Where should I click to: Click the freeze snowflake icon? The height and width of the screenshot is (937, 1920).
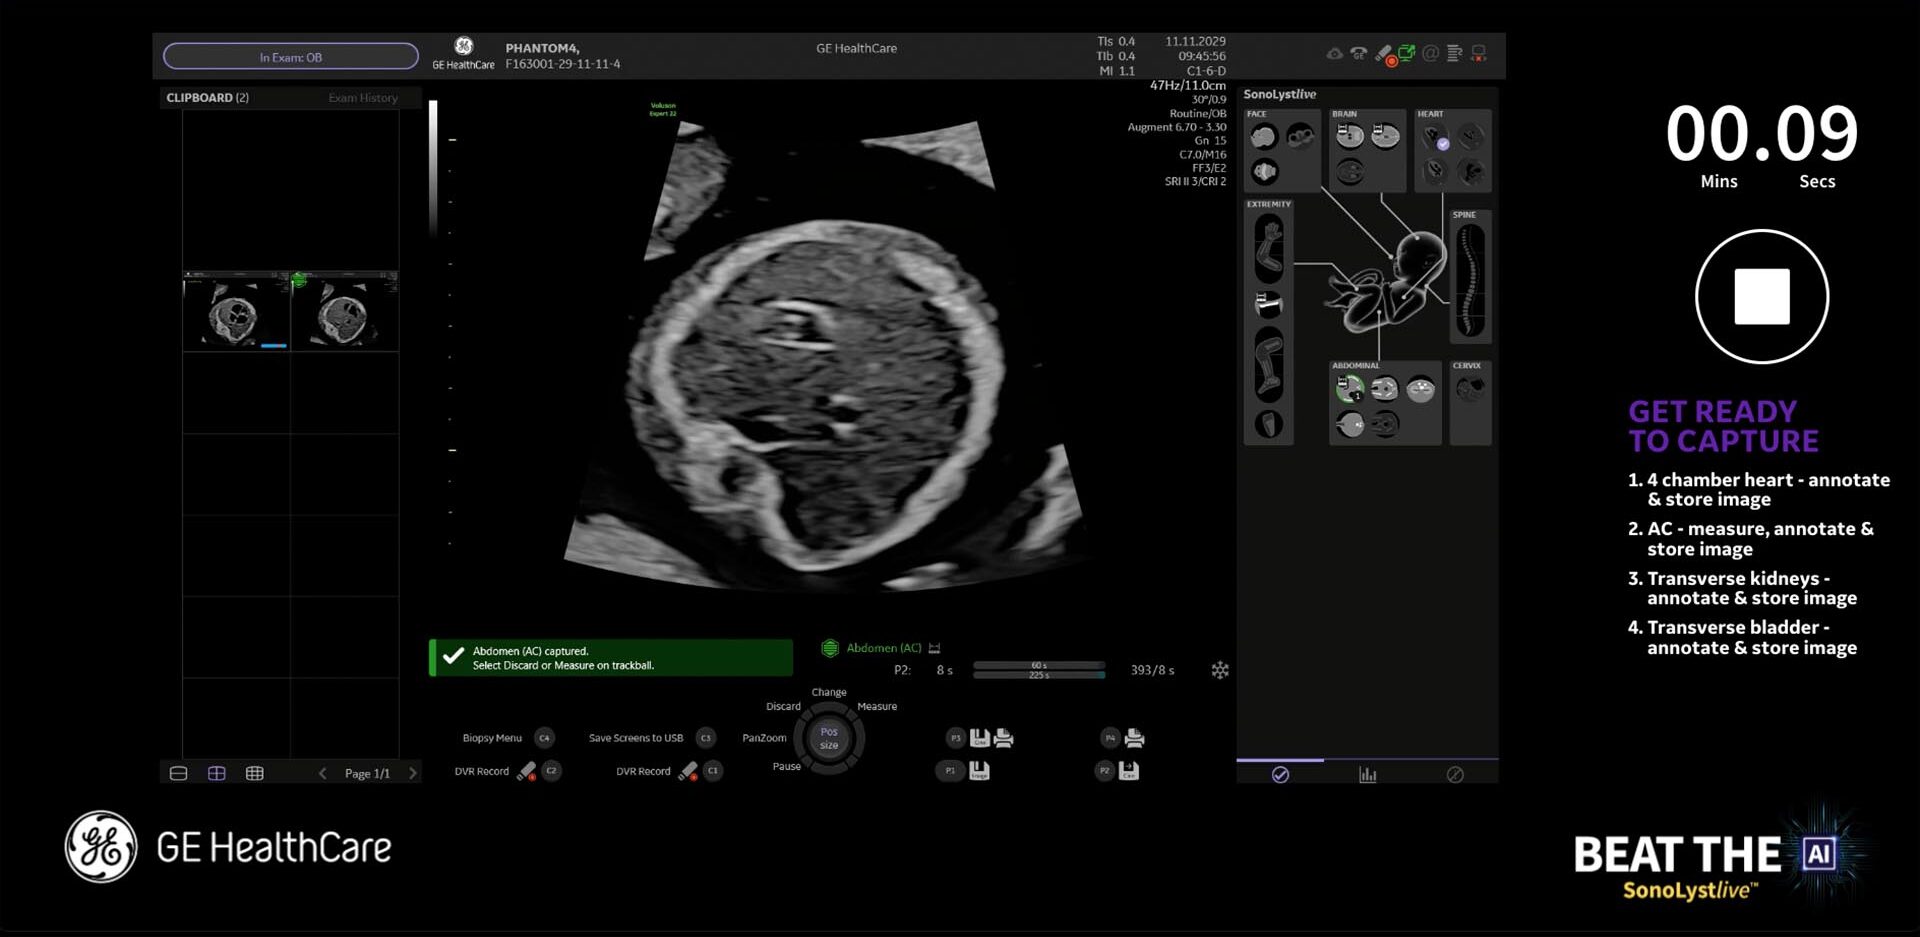[x=1219, y=670]
